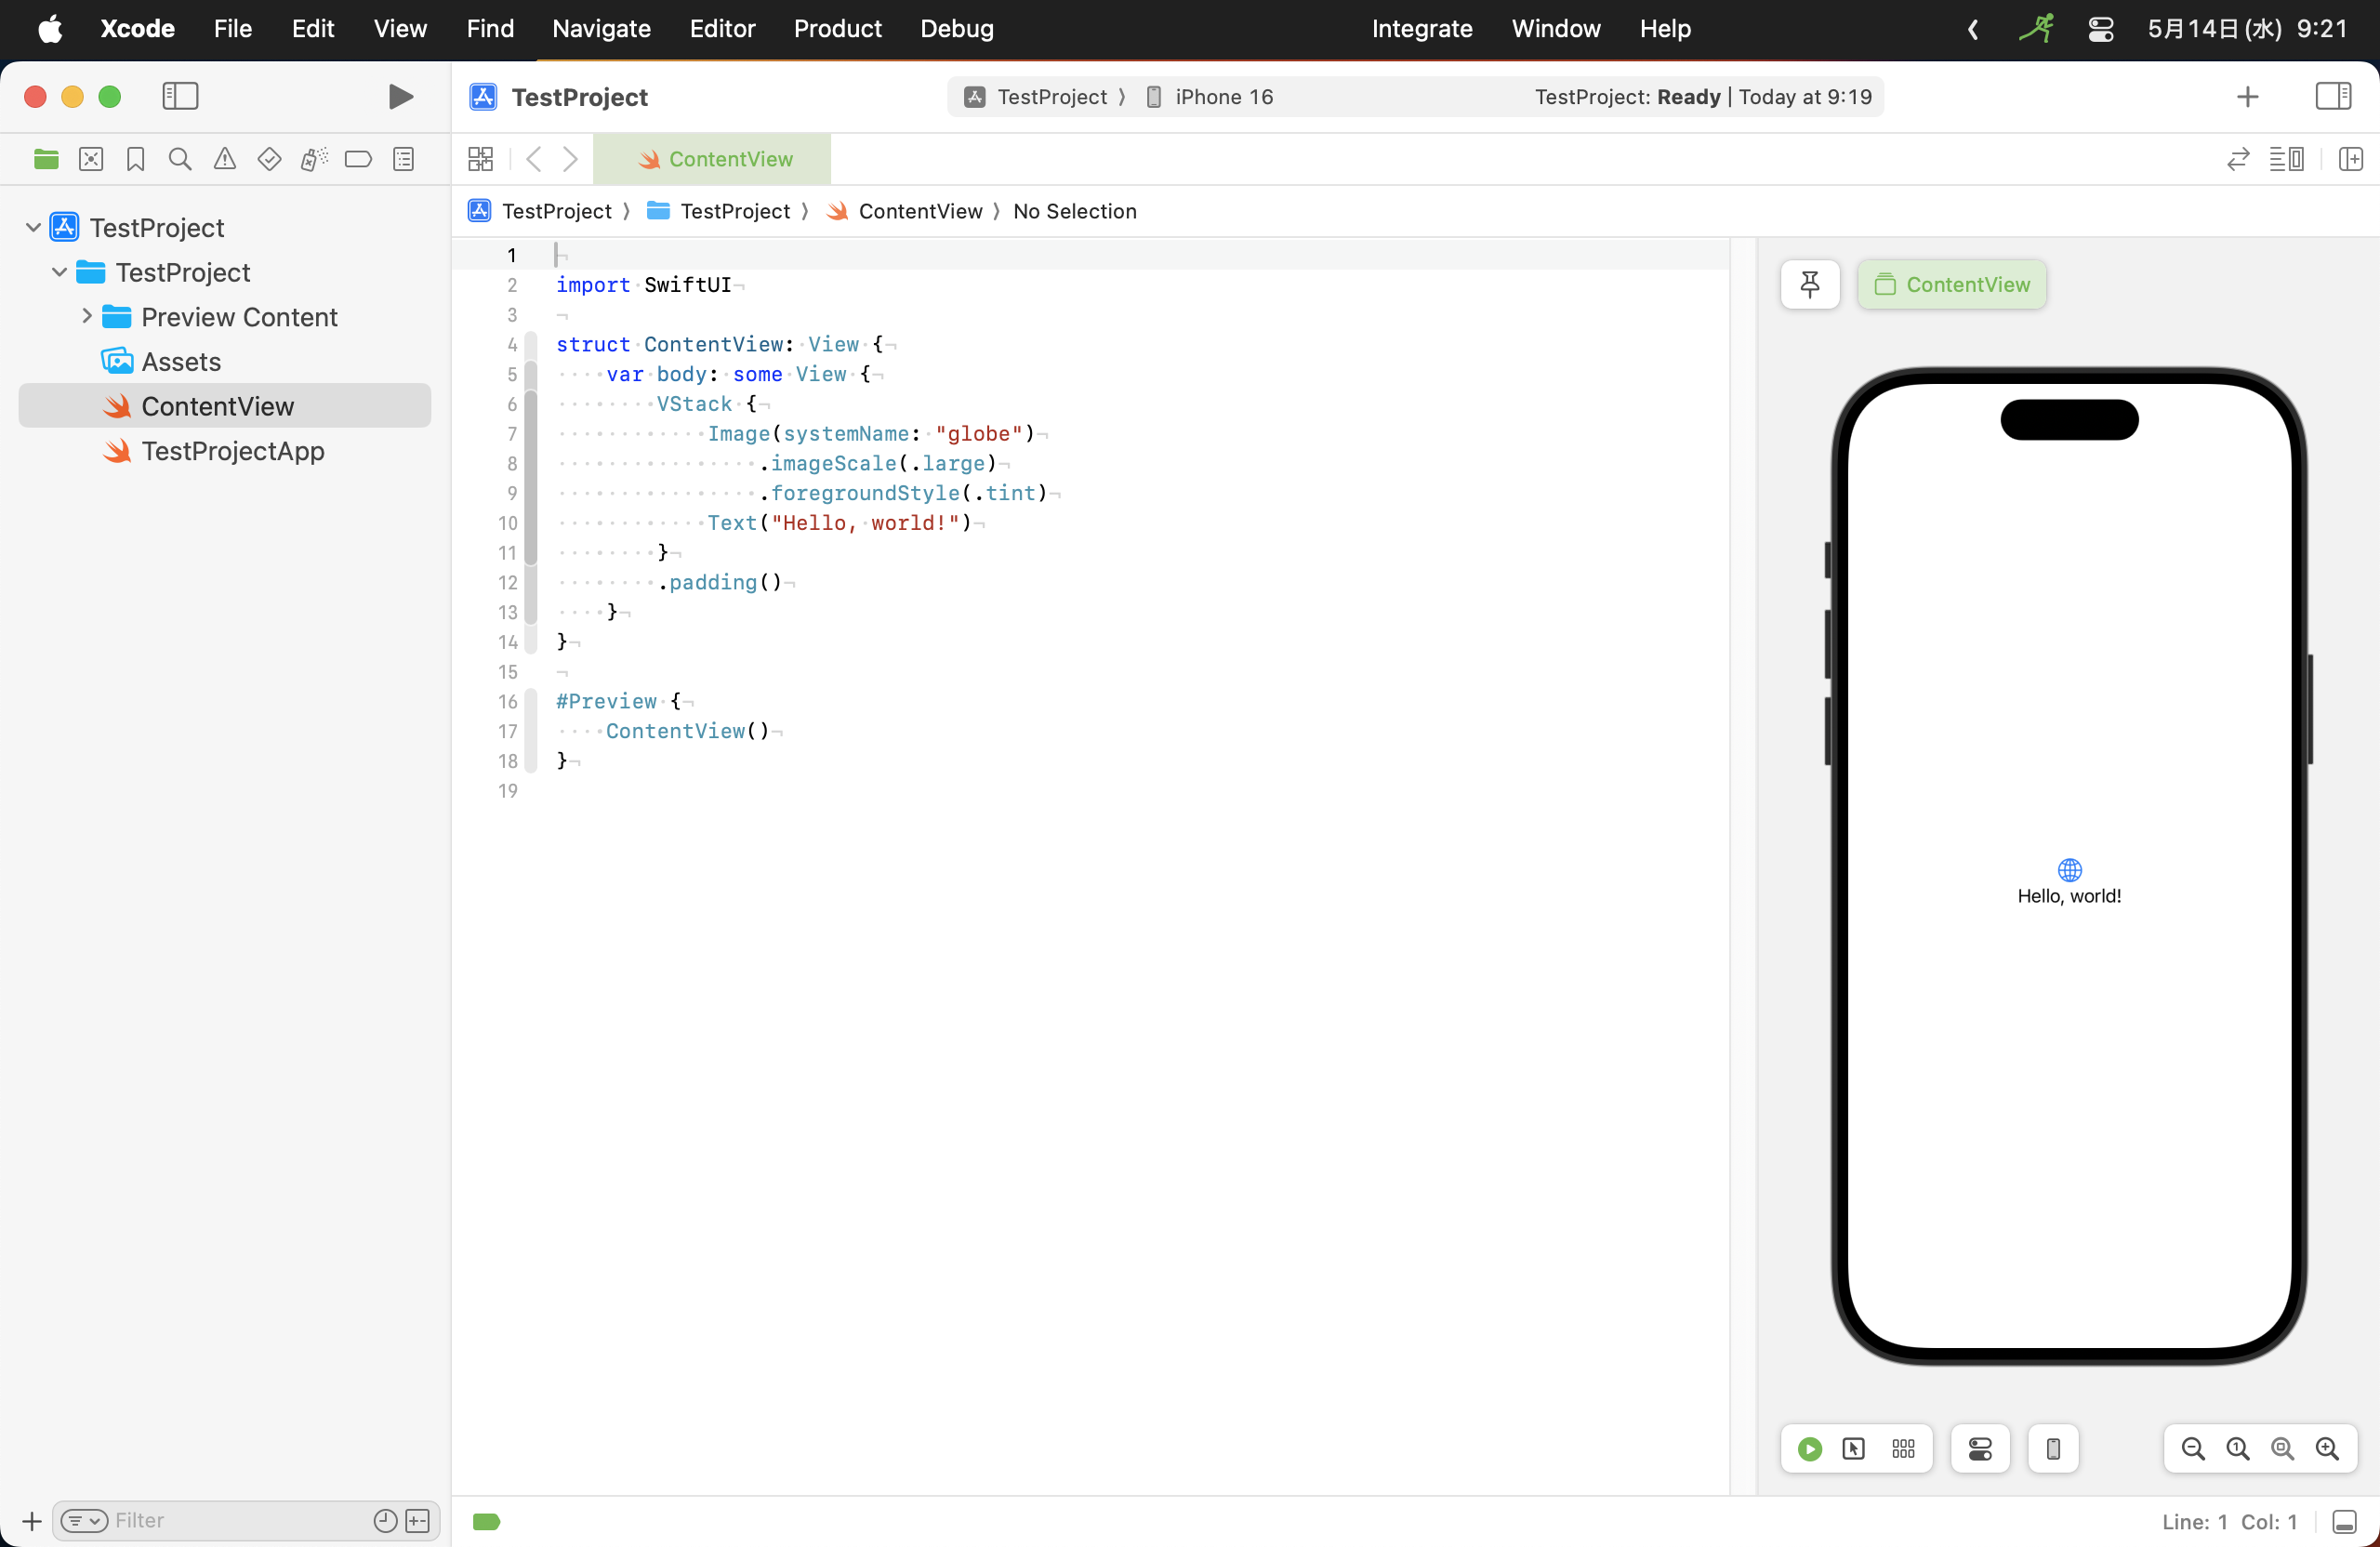The image size is (2380, 1547).
Task: Open the Report navigator
Action: click(x=402, y=159)
